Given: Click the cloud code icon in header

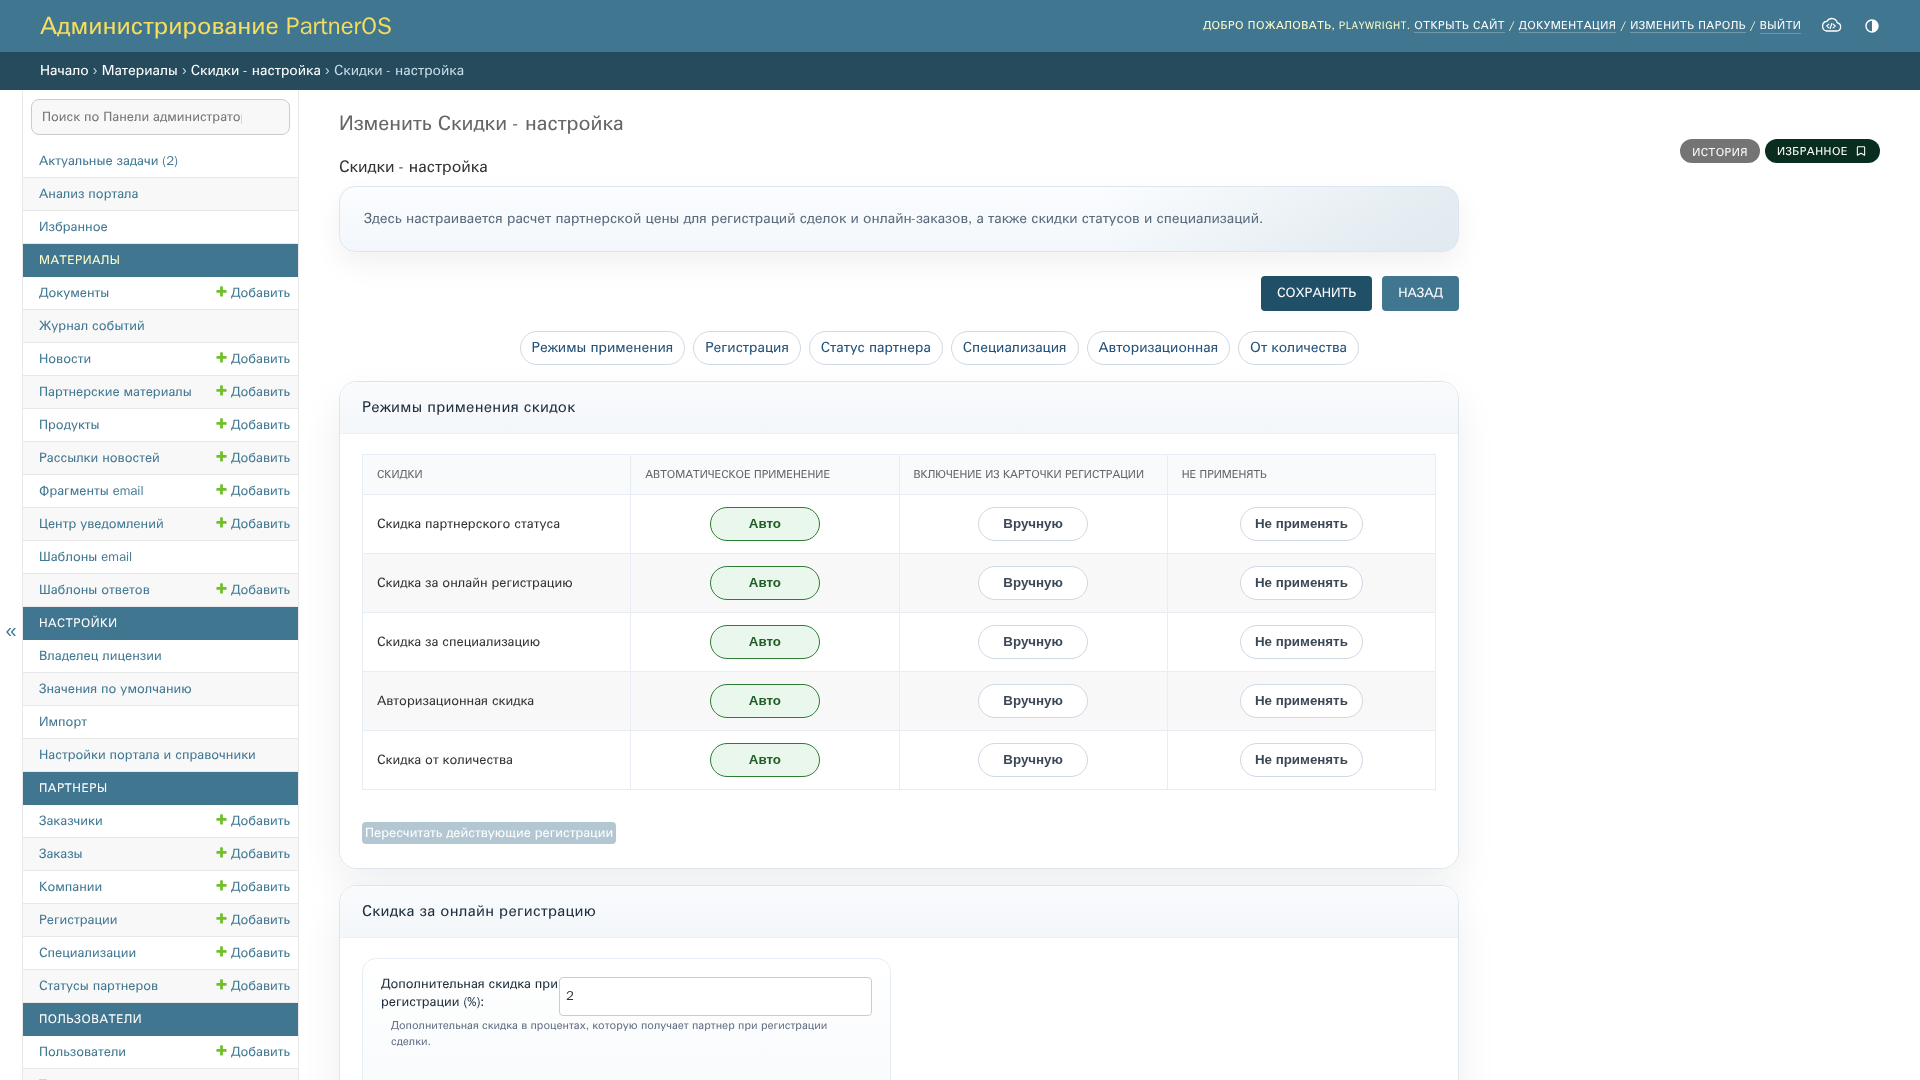Looking at the screenshot, I should click(1831, 26).
